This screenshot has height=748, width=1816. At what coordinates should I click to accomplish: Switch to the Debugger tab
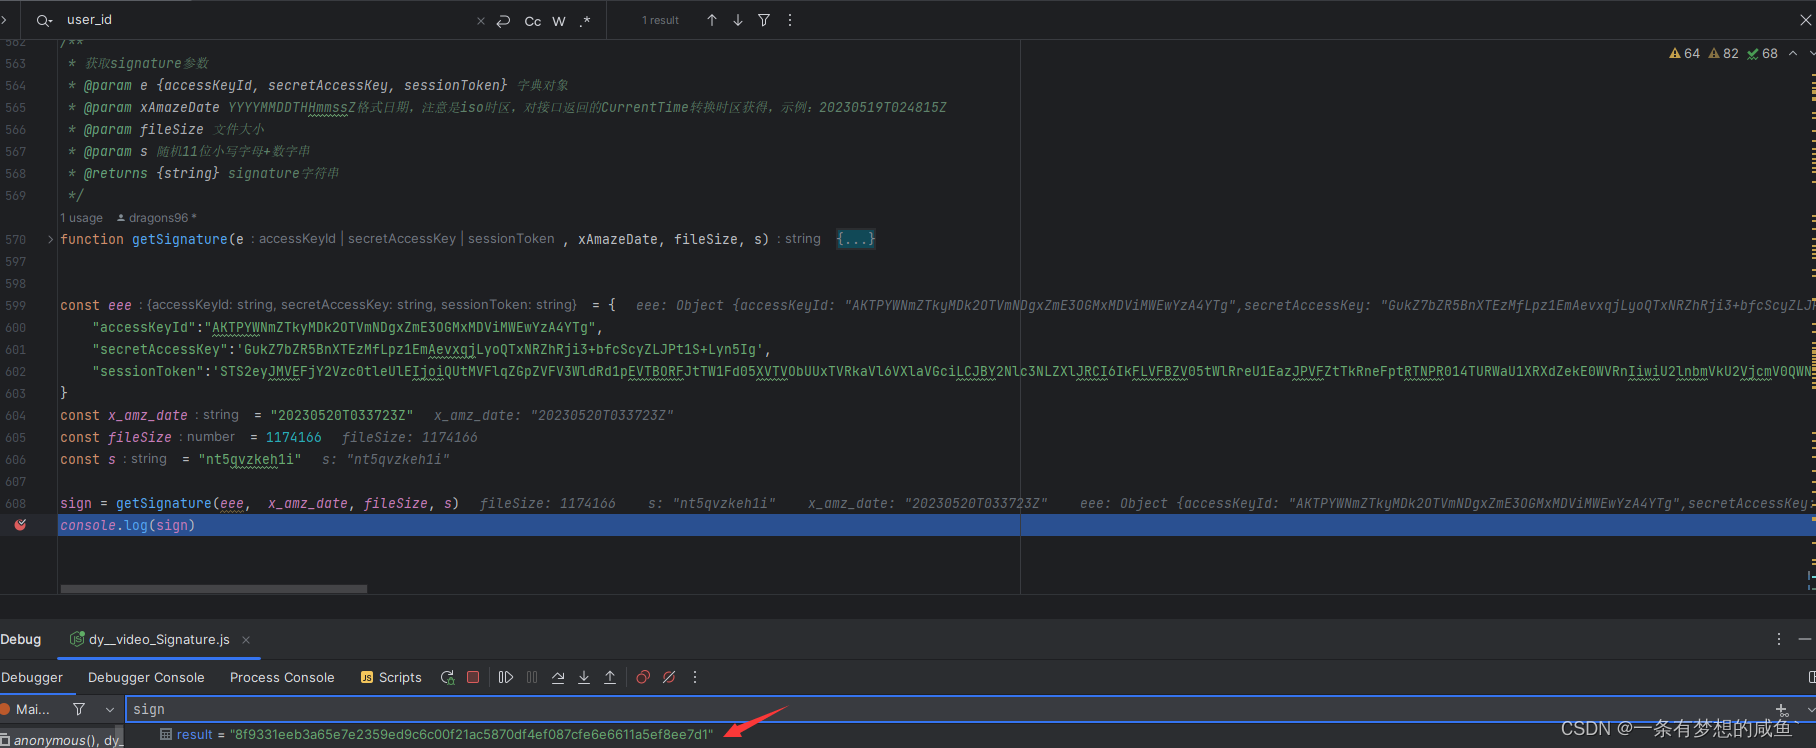32,678
